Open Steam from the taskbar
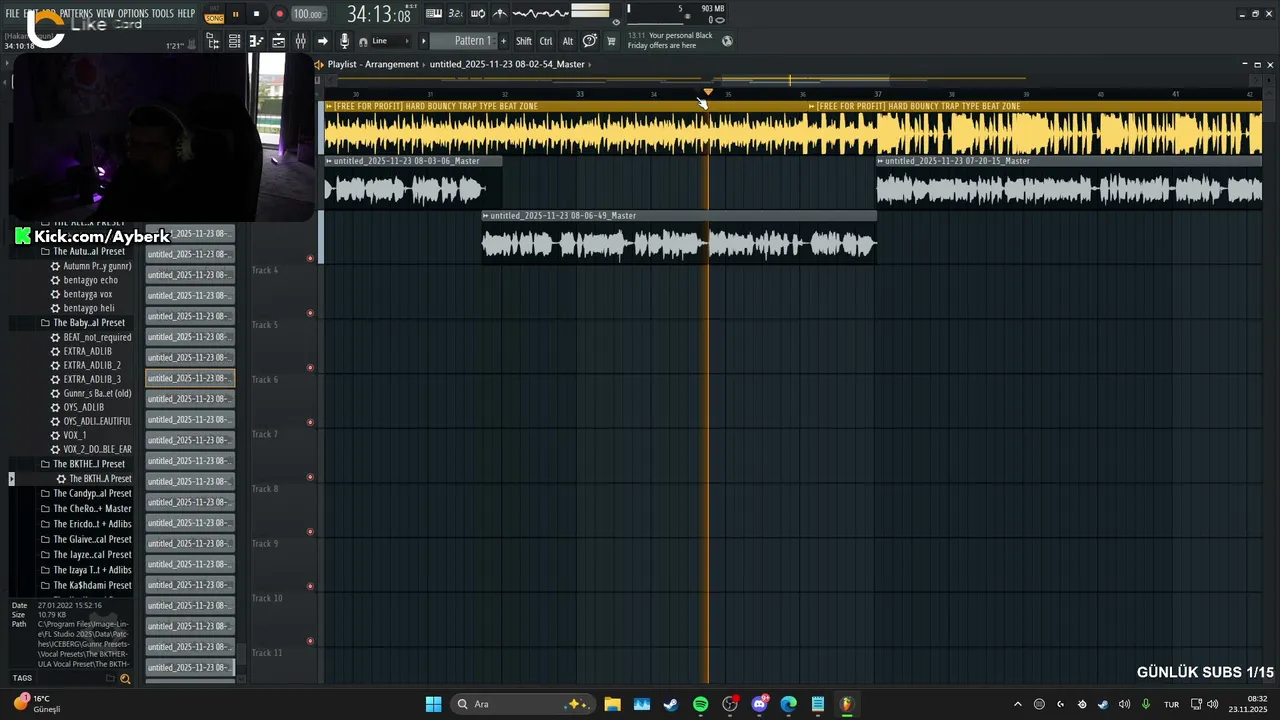This screenshot has height=720, width=1280. coord(671,704)
